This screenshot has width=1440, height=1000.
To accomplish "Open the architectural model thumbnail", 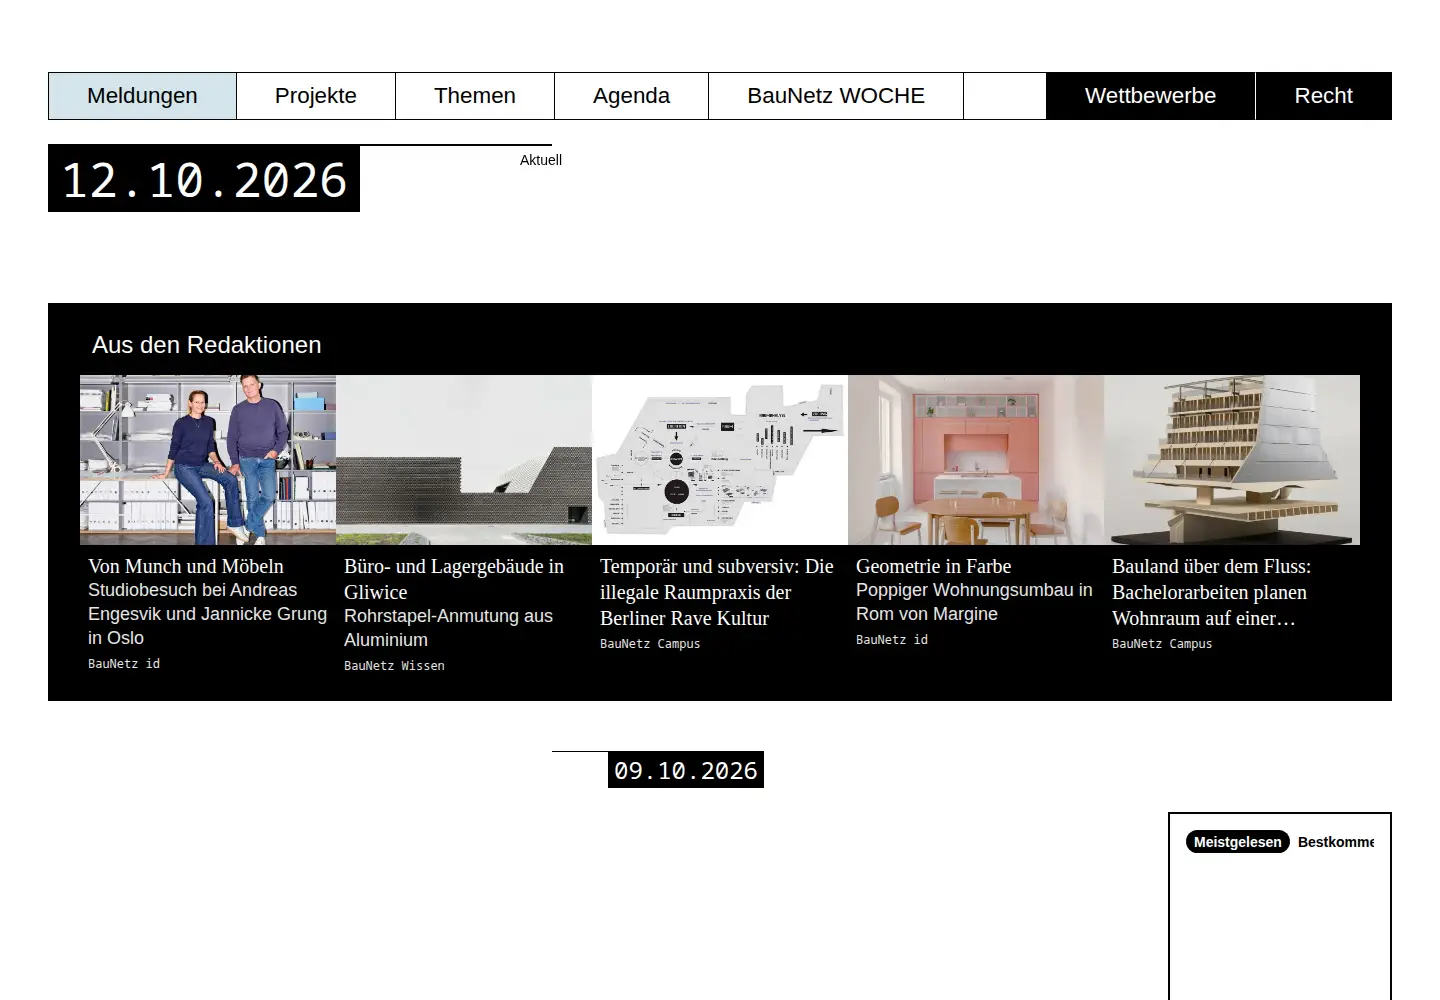I will 1232,460.
